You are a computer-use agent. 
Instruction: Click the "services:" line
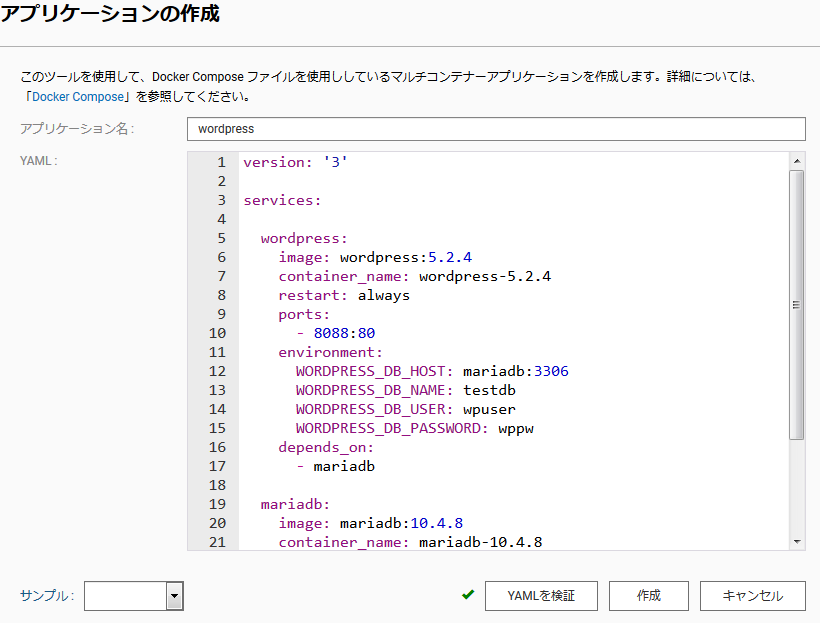point(282,200)
